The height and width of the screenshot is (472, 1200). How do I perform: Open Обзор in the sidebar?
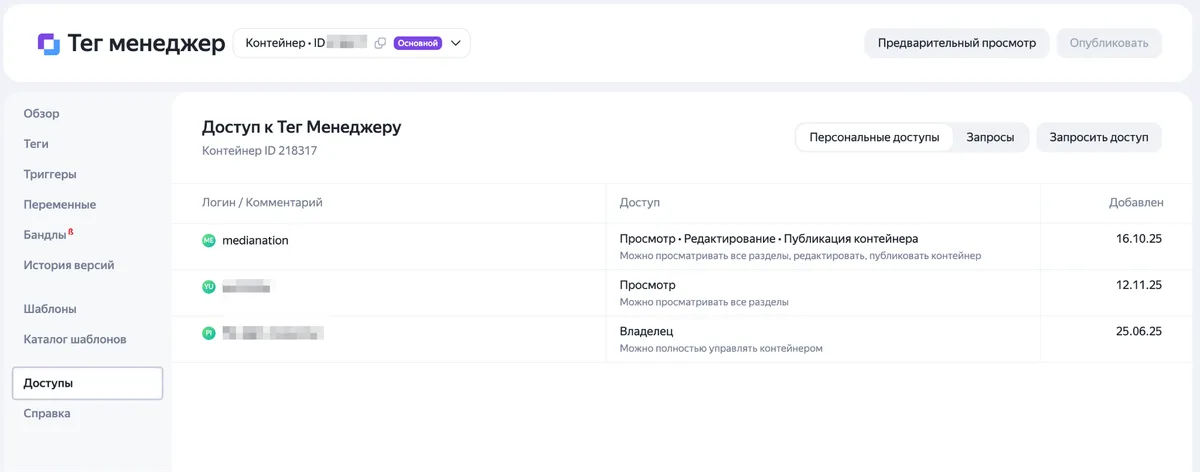click(42, 113)
